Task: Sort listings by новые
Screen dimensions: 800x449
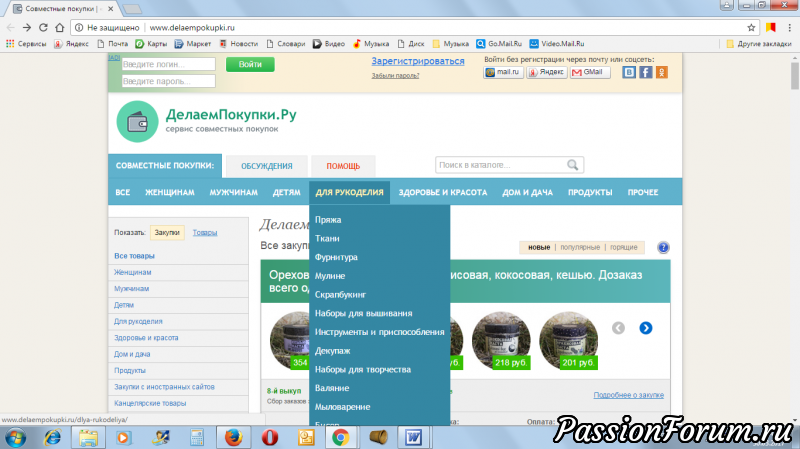Action: click(x=539, y=247)
